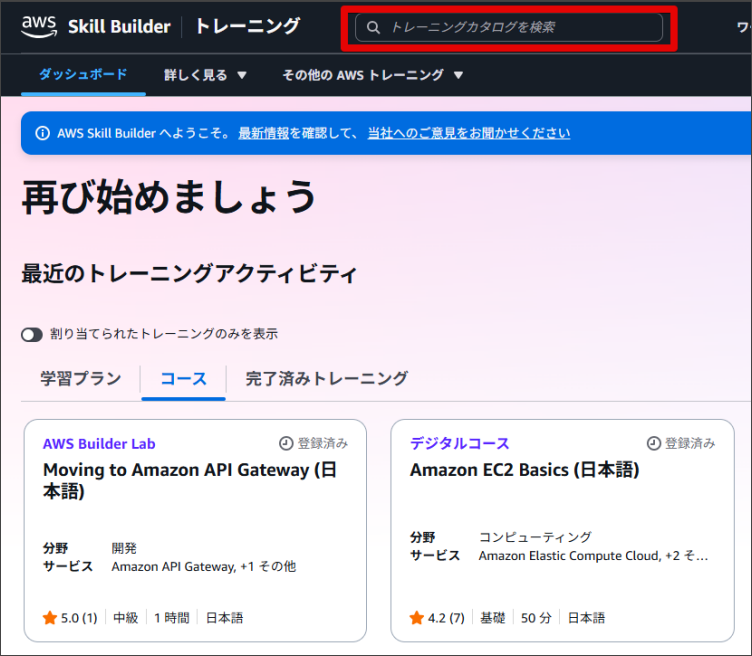Screen dimensions: 752x656
Task: Click the 5.0 star rating icon
Action: 50,618
